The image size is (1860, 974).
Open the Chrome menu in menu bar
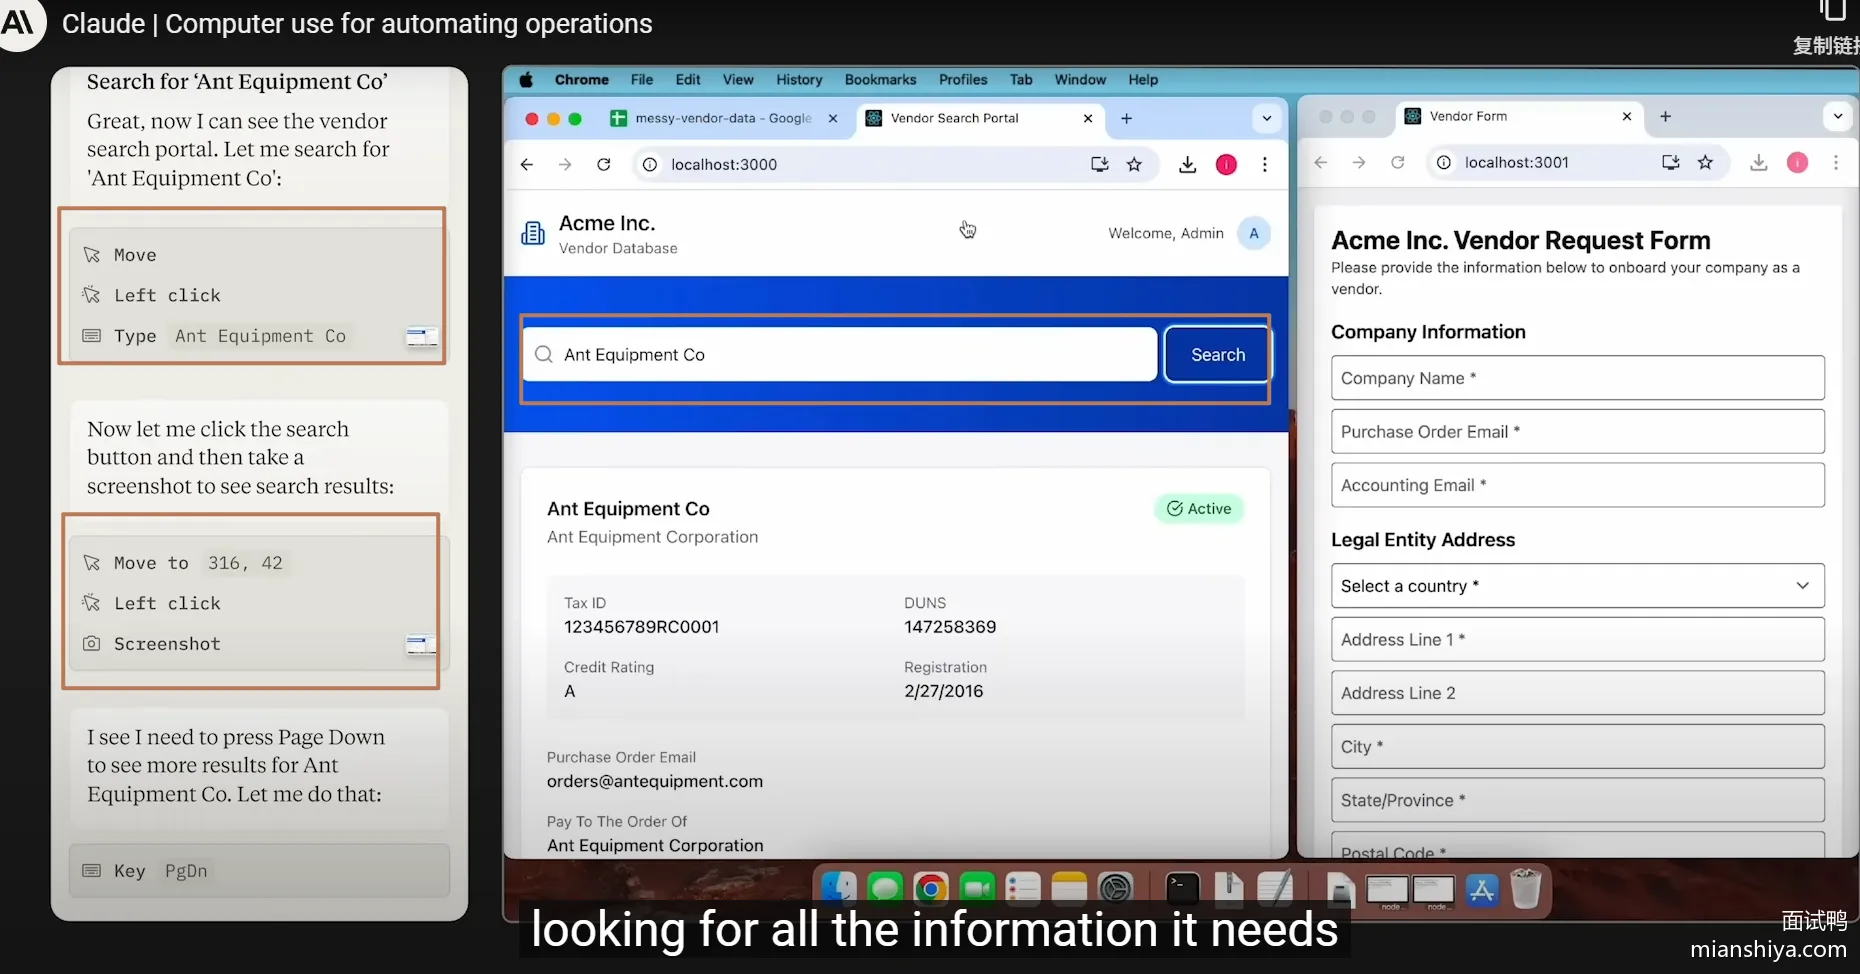[x=581, y=80]
